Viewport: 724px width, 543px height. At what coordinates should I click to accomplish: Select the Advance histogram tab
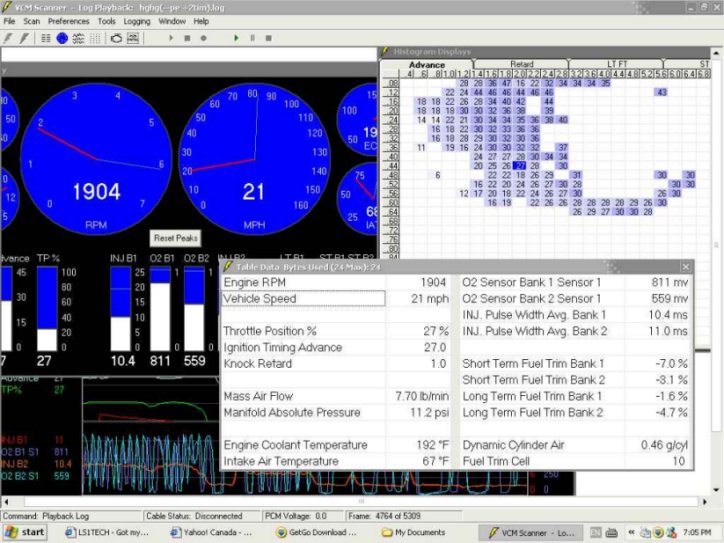(x=427, y=64)
